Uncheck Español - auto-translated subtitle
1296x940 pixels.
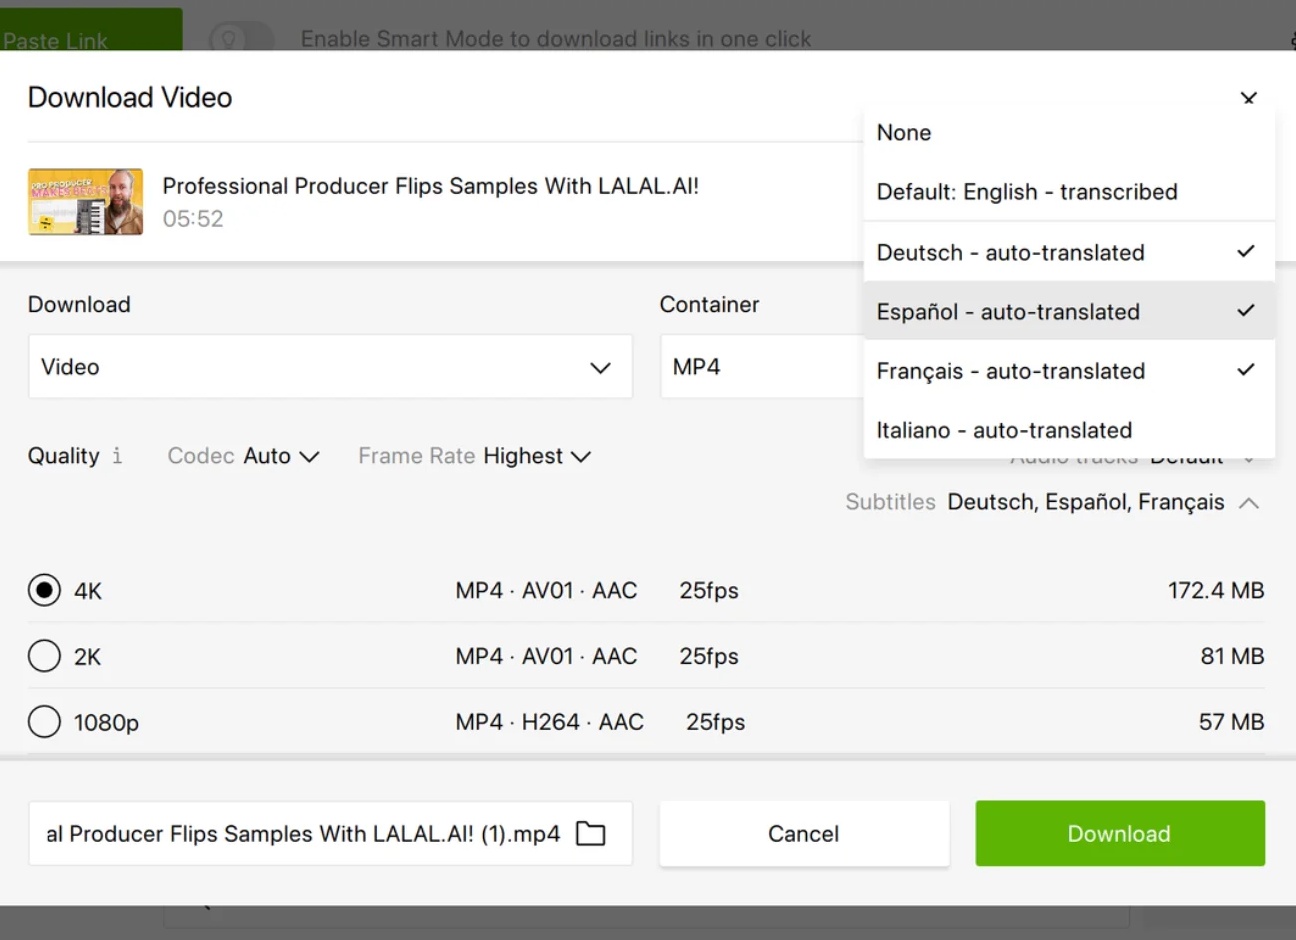pyautogui.click(x=1069, y=311)
